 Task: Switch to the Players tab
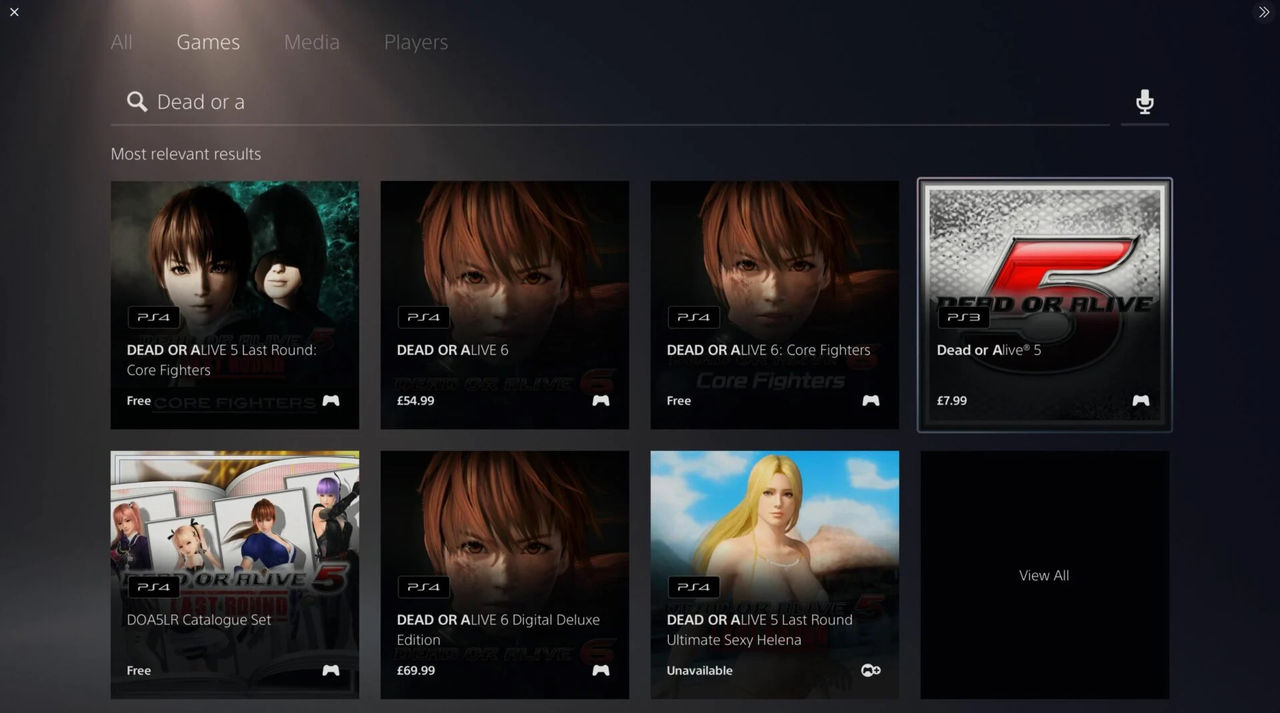(415, 42)
